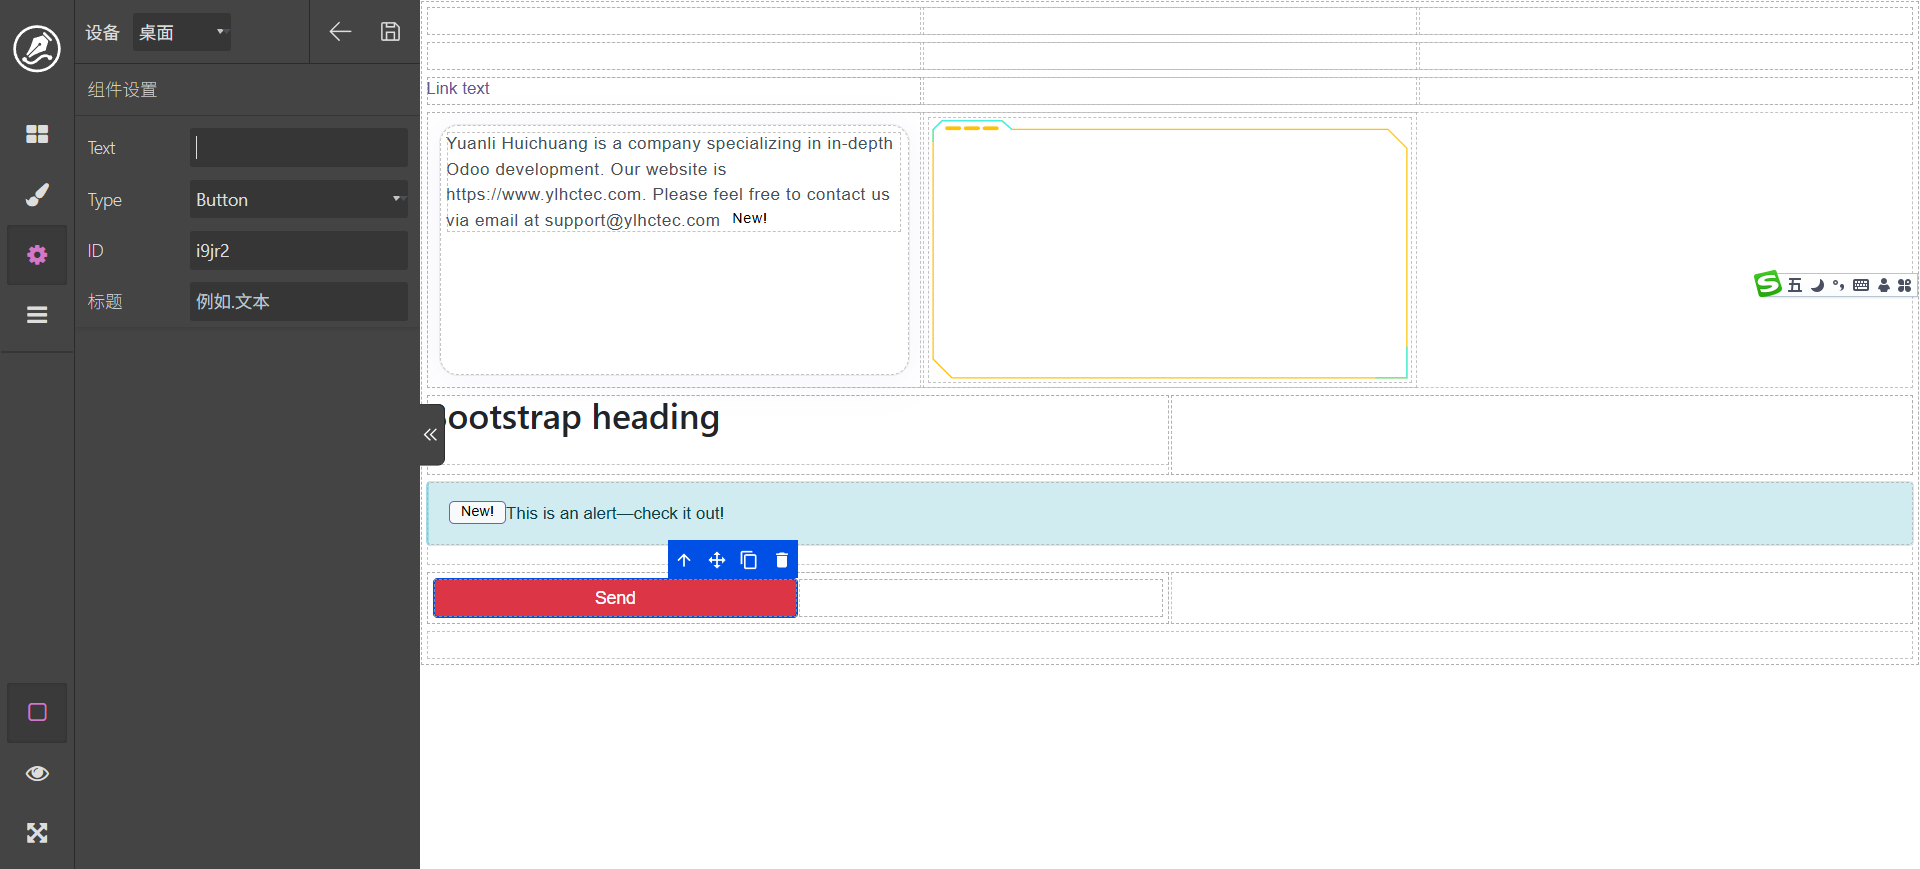Open the style manager brush icon
The height and width of the screenshot is (869, 1920).
click(37, 195)
